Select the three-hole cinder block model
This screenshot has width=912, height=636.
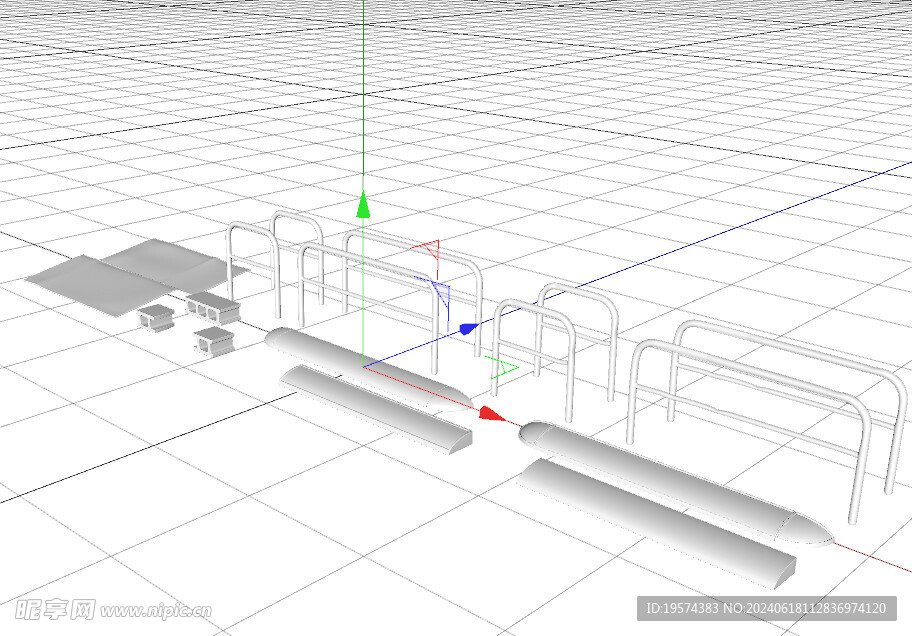click(213, 307)
